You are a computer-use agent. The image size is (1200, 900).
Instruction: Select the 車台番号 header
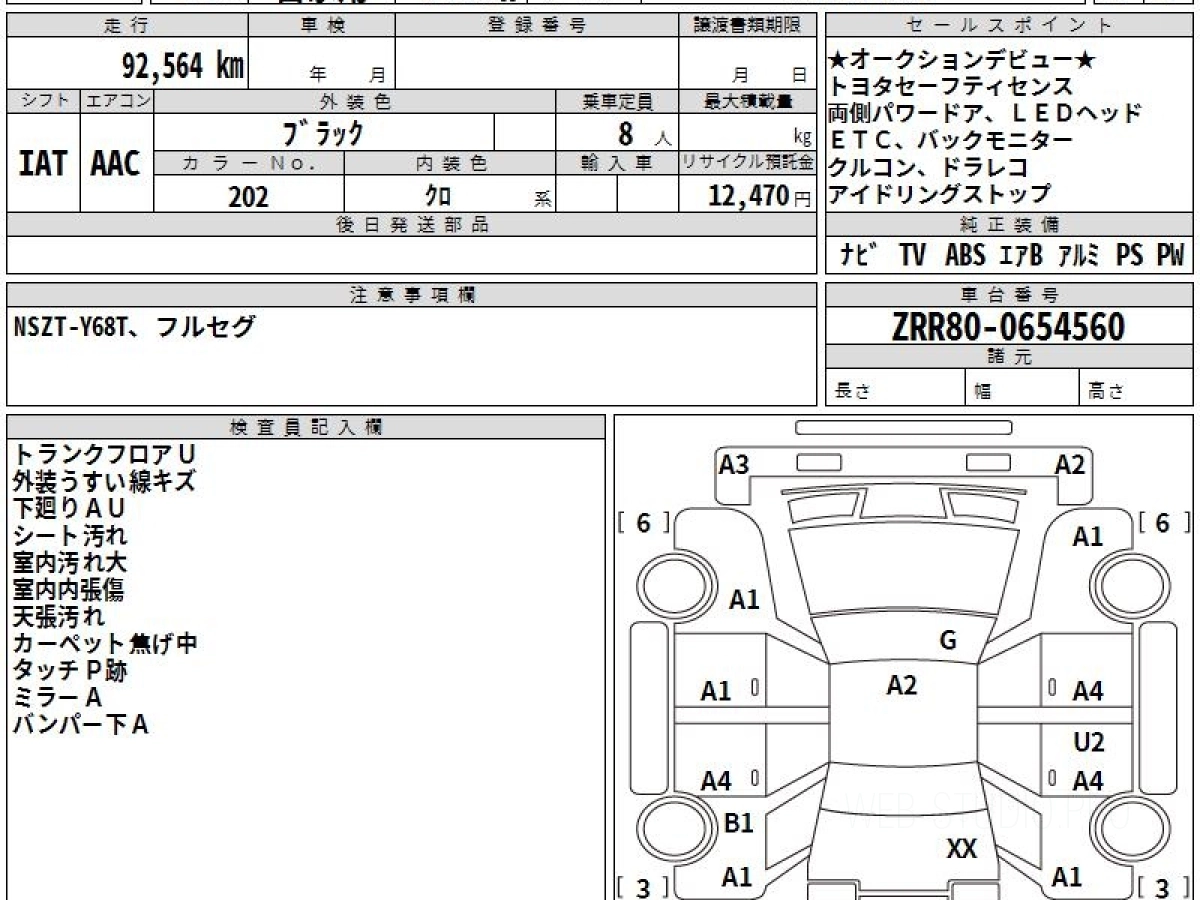1009,295
